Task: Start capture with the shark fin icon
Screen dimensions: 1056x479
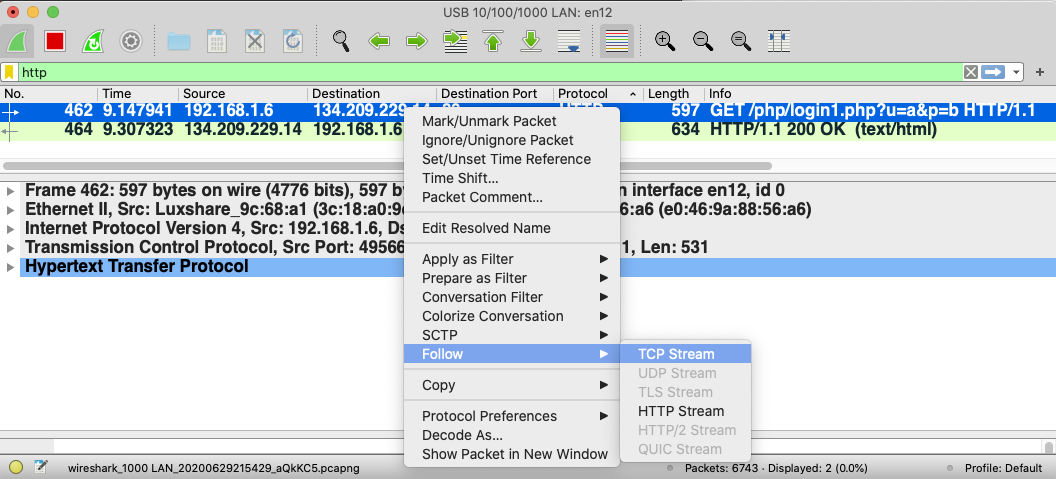Action: [x=19, y=41]
